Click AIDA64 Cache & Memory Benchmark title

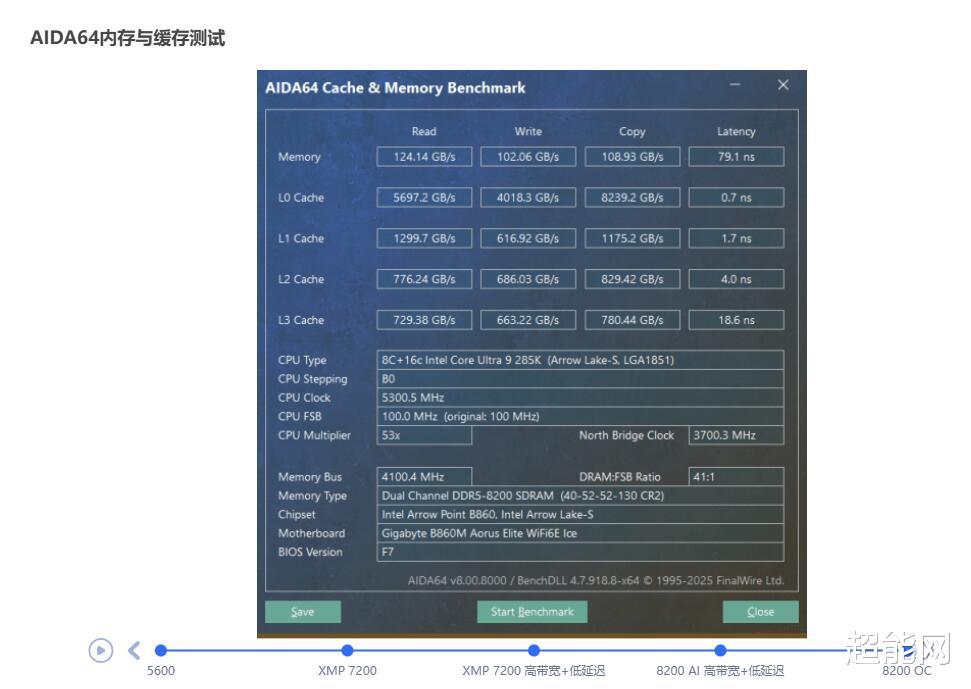[395, 88]
